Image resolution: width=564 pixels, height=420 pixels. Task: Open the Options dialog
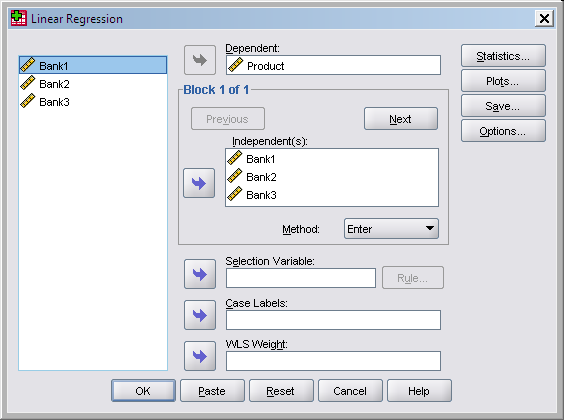(x=503, y=131)
